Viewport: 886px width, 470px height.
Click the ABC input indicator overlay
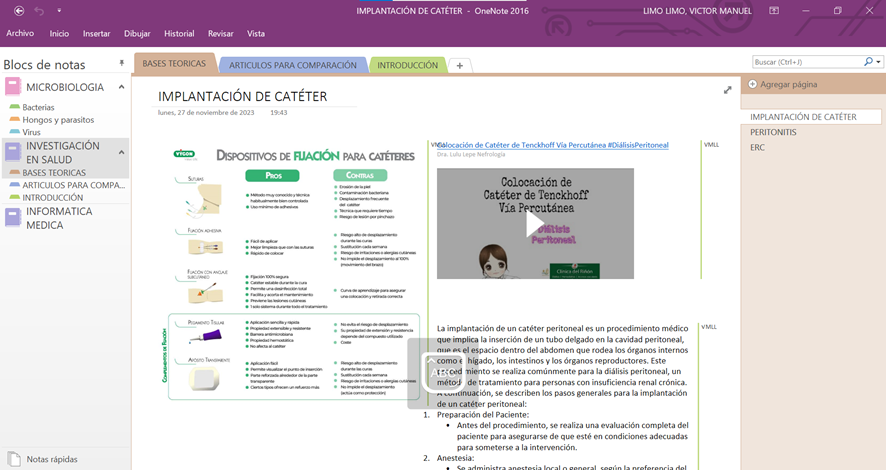[x=442, y=372]
